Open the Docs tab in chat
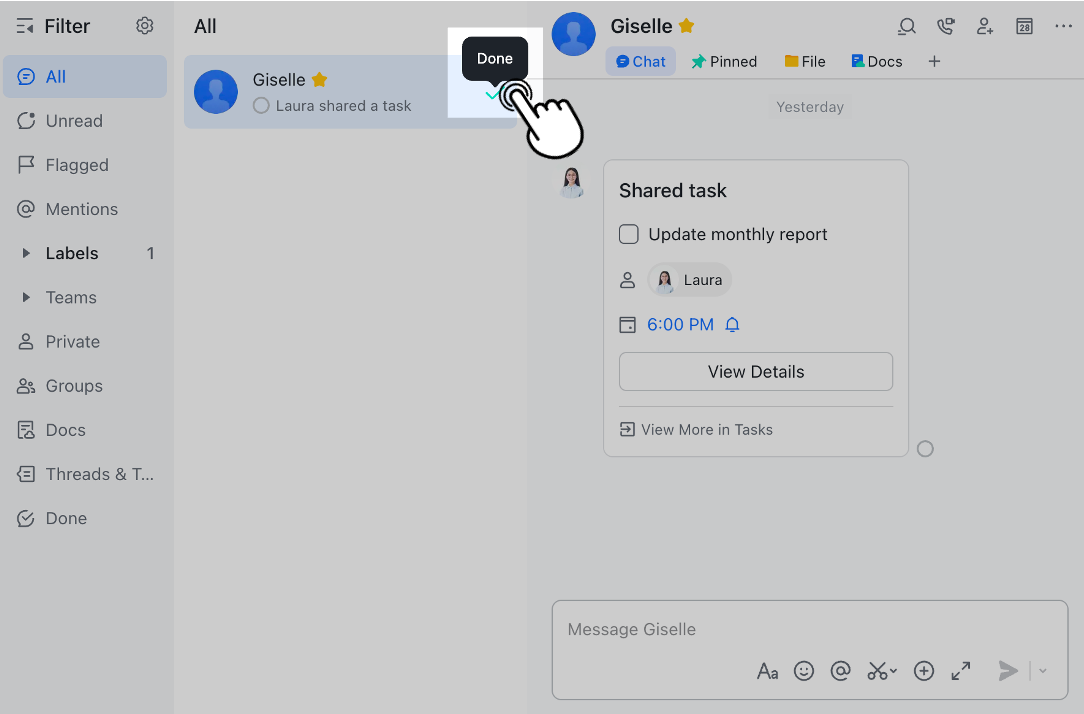Screen dimensions: 1084x714 point(876,62)
